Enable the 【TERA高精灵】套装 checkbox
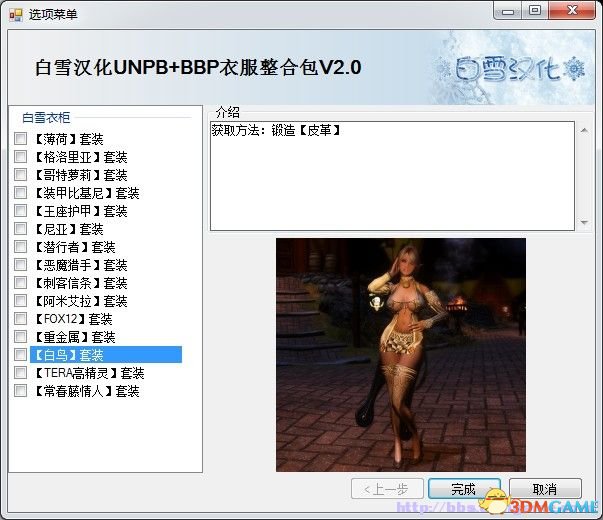The width and height of the screenshot is (603, 520). pos(20,373)
